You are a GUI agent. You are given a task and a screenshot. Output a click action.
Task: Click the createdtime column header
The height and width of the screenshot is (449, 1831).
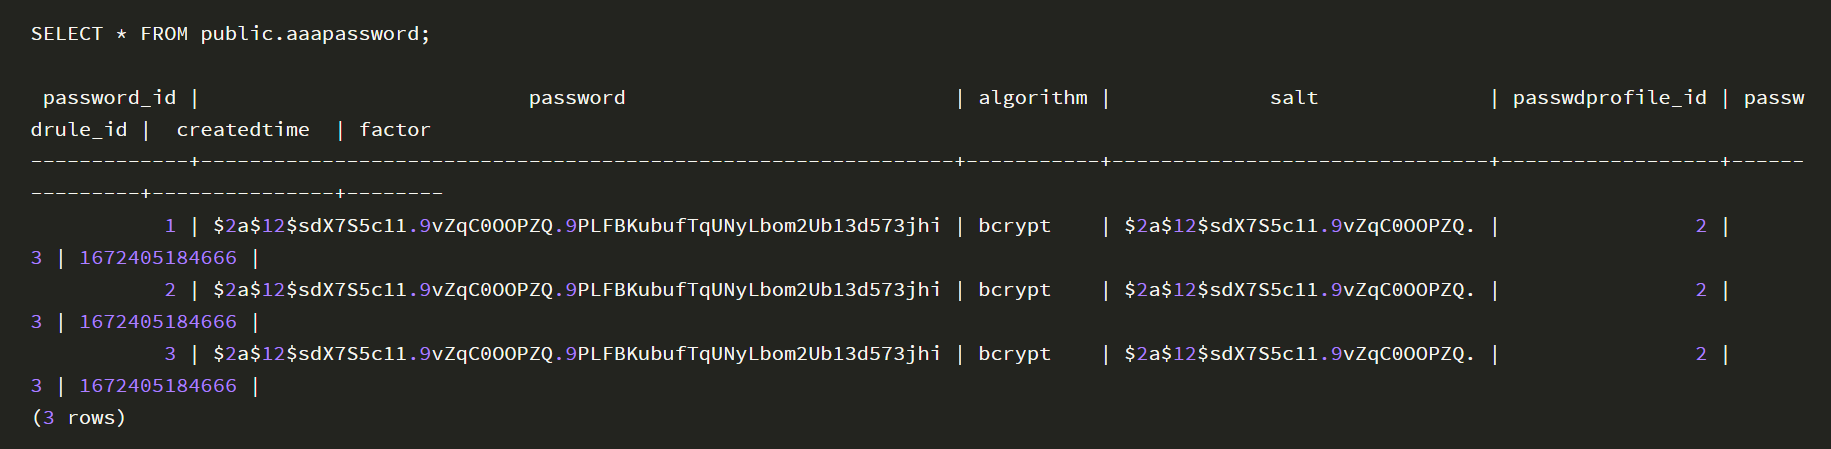(x=243, y=130)
